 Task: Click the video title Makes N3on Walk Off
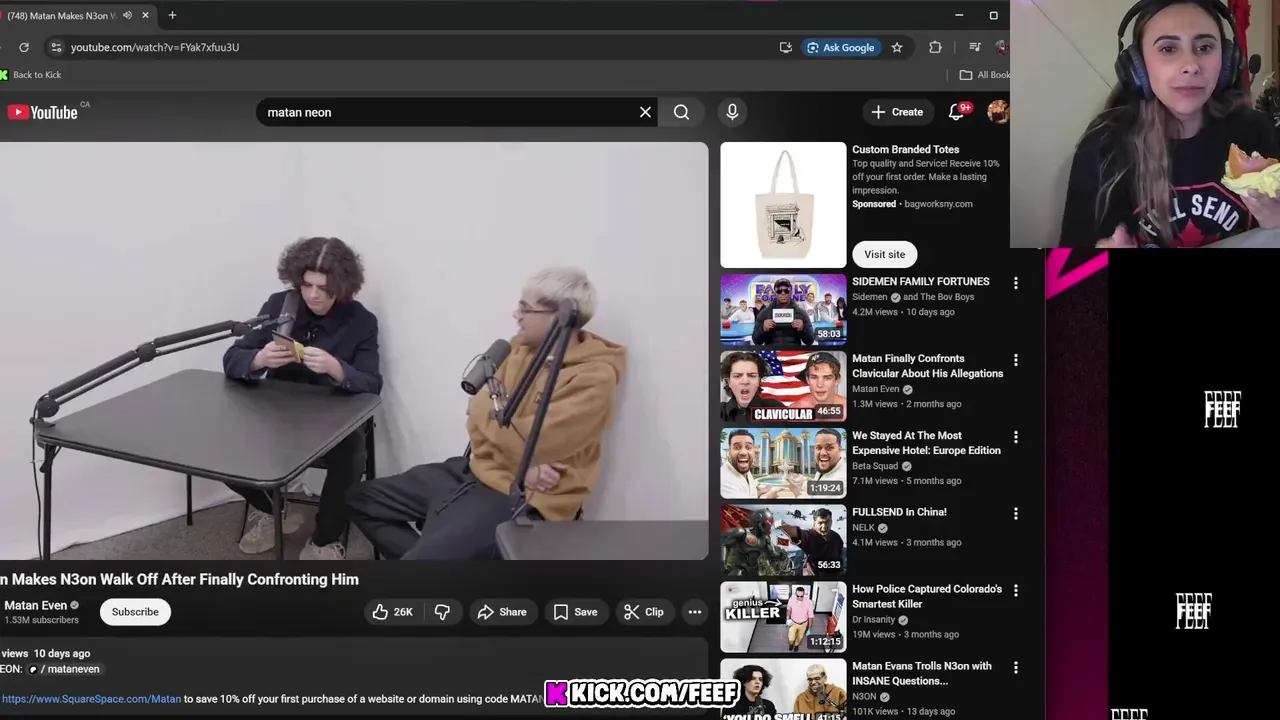coord(179,579)
